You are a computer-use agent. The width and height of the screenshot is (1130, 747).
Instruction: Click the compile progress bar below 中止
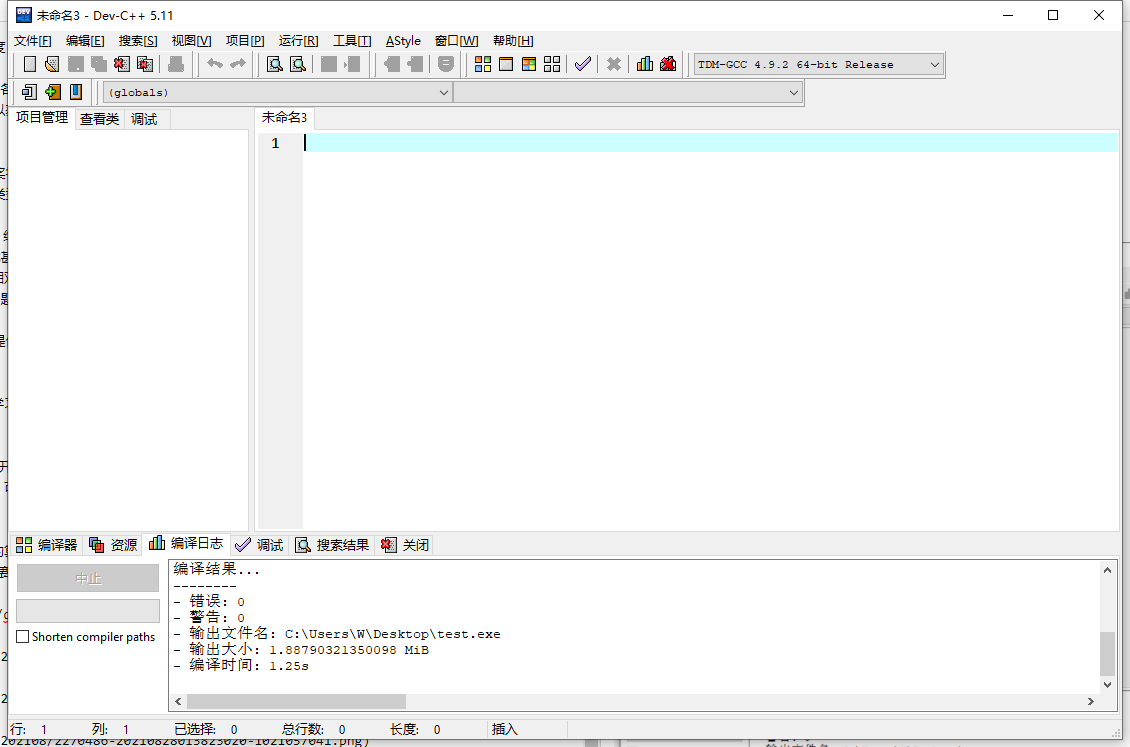point(88,611)
